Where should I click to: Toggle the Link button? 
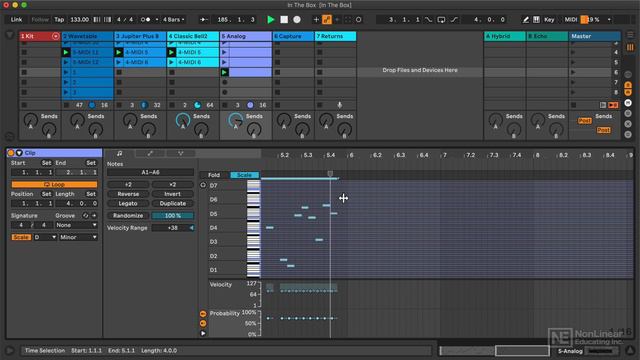pyautogui.click(x=16, y=19)
